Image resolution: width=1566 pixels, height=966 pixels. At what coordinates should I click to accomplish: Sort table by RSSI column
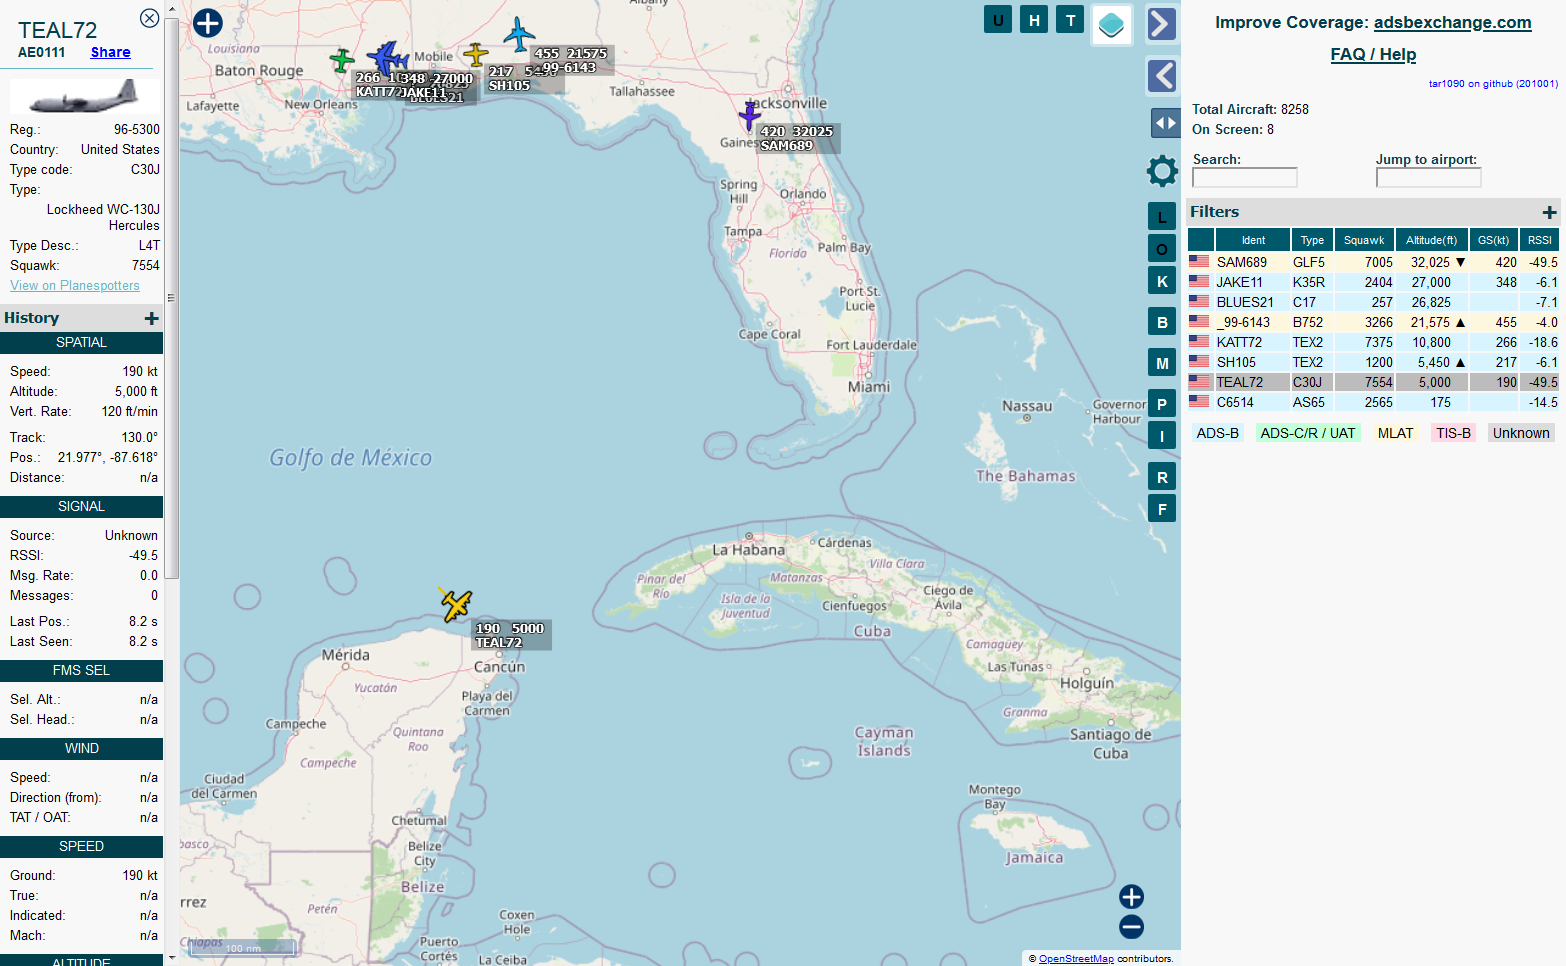click(1539, 240)
